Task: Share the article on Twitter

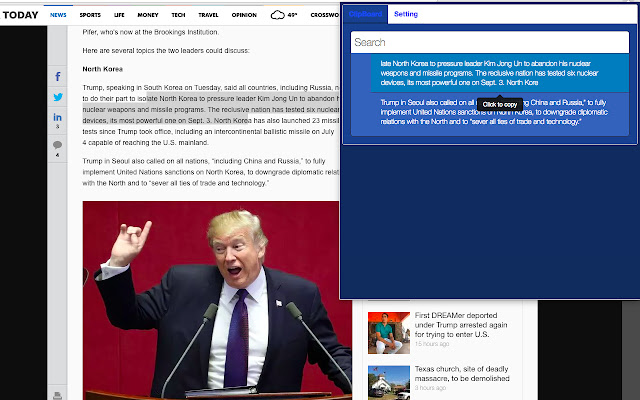Action: click(x=58, y=97)
